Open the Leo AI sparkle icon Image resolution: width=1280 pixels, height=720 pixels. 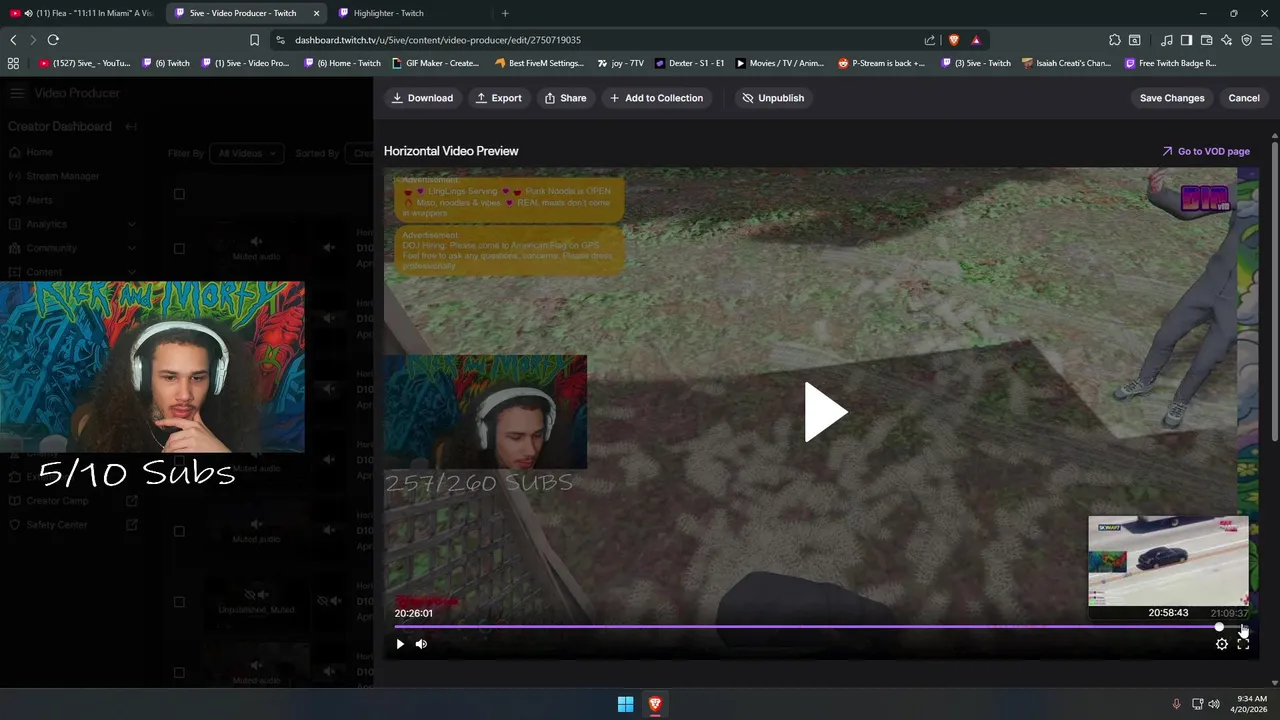[1226, 40]
